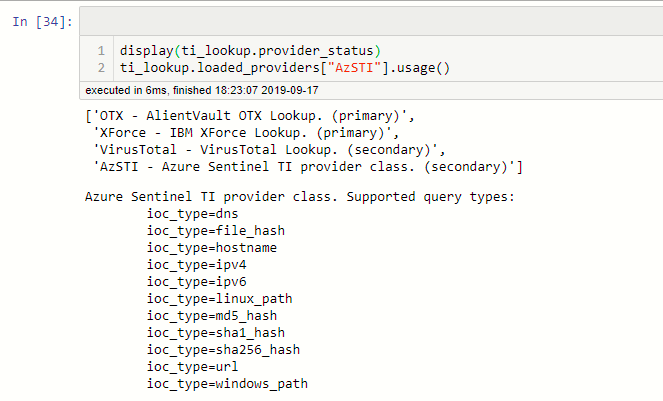
Task: Place cursor in display(ti_lookup.provider_status) code line
Action: pyautogui.click(x=250, y=50)
